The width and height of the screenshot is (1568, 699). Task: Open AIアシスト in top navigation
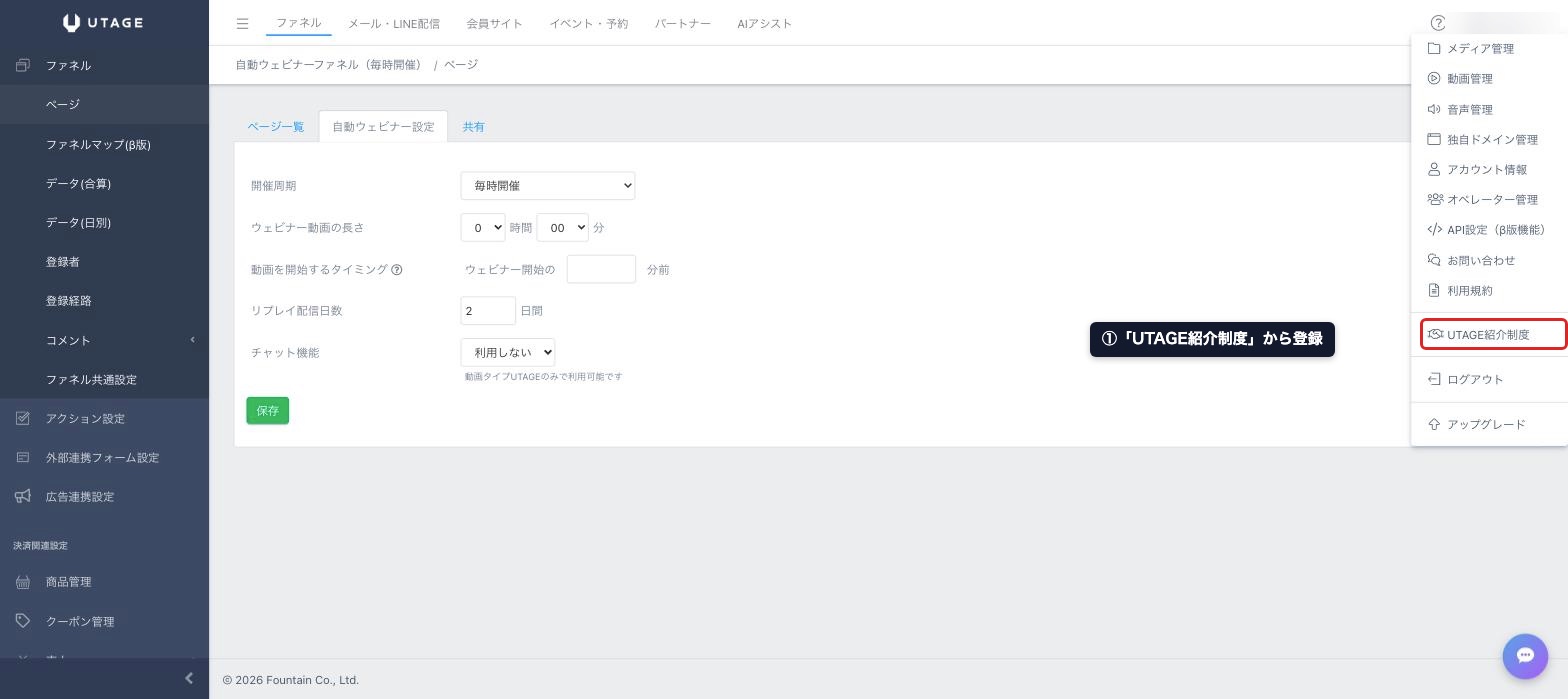[764, 23]
